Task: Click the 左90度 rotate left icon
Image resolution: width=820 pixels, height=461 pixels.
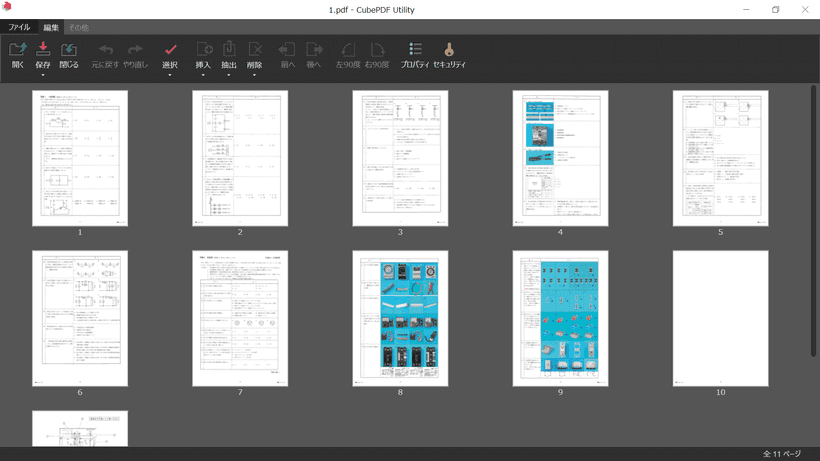Action: (x=348, y=50)
